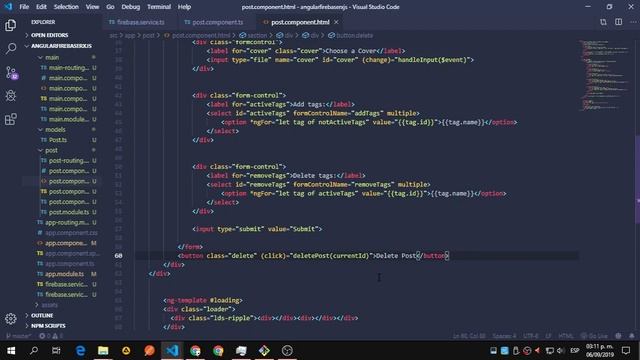Switch to the post.component.ts tab
The height and width of the screenshot is (360, 640).
tap(217, 22)
